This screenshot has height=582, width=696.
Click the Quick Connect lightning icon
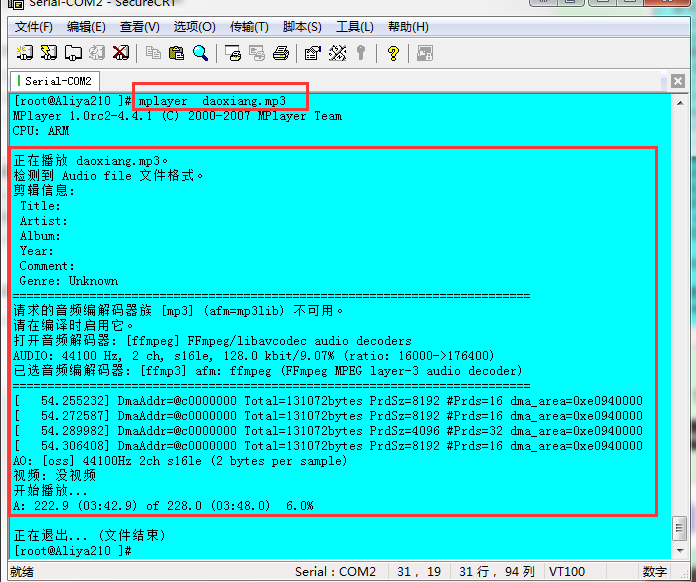(48, 53)
